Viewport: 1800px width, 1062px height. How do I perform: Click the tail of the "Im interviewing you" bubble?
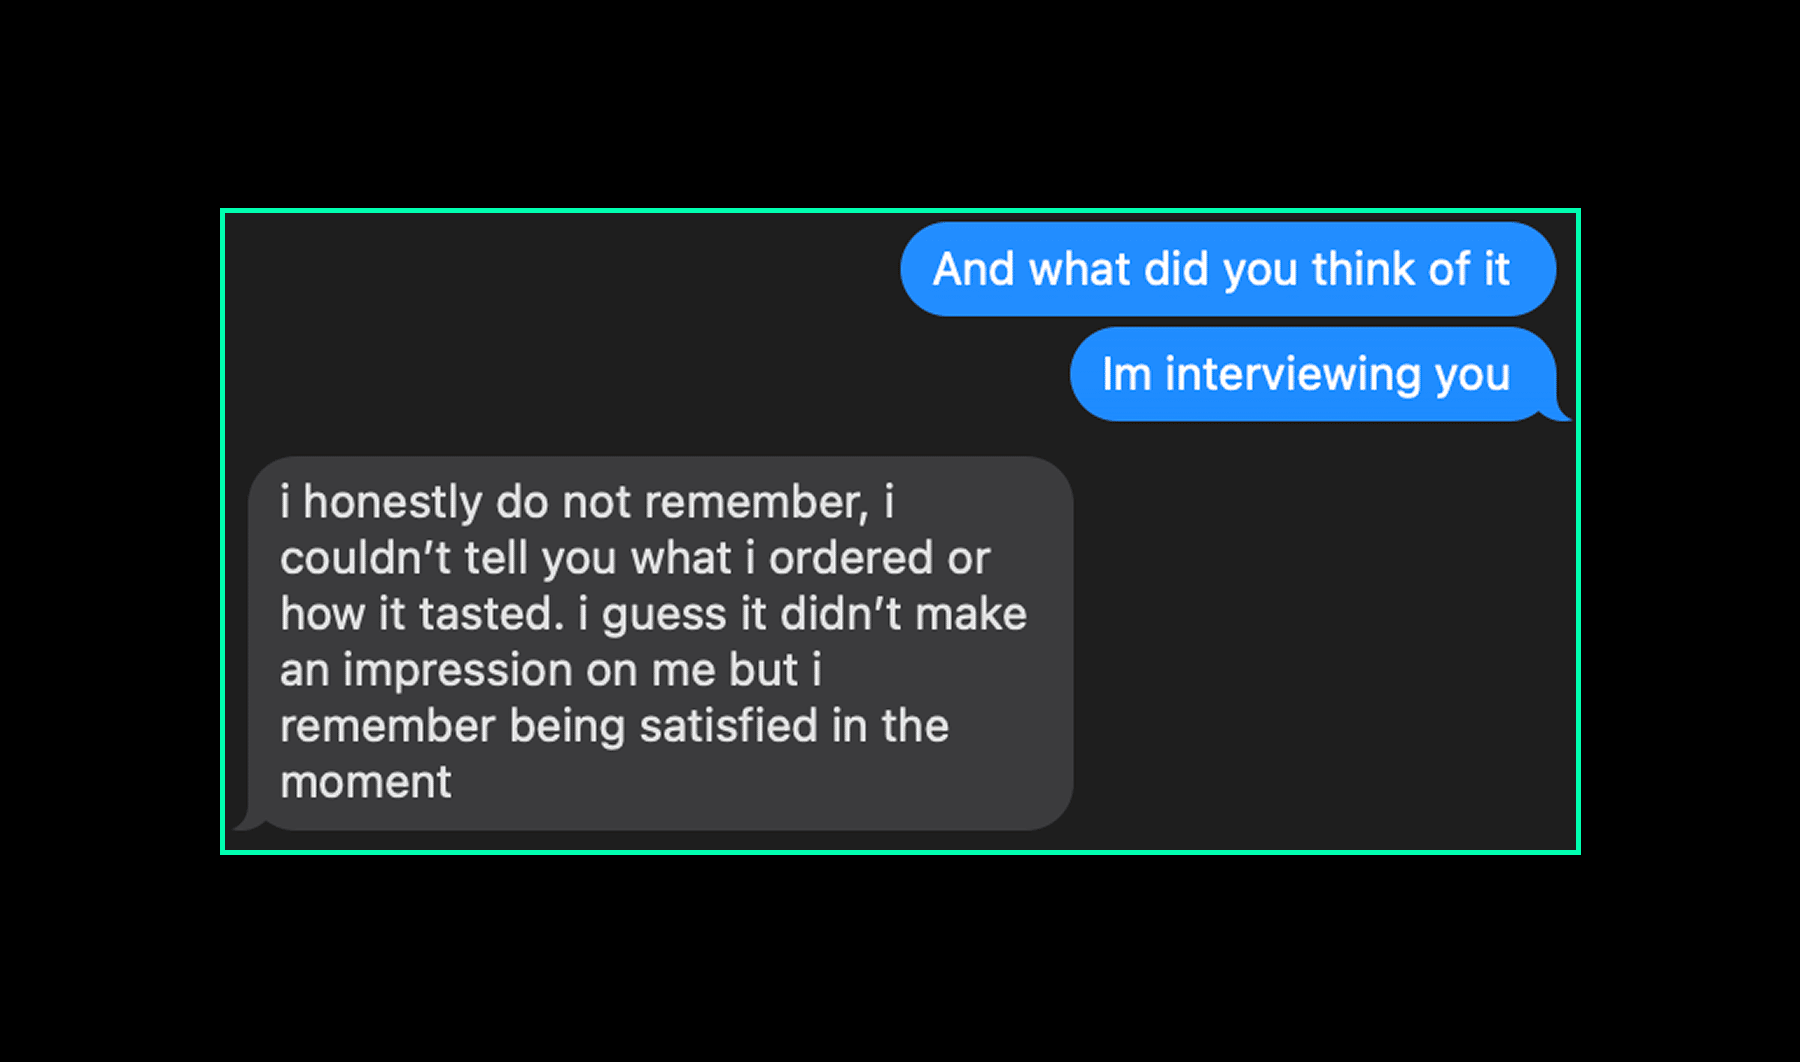(x=1560, y=412)
